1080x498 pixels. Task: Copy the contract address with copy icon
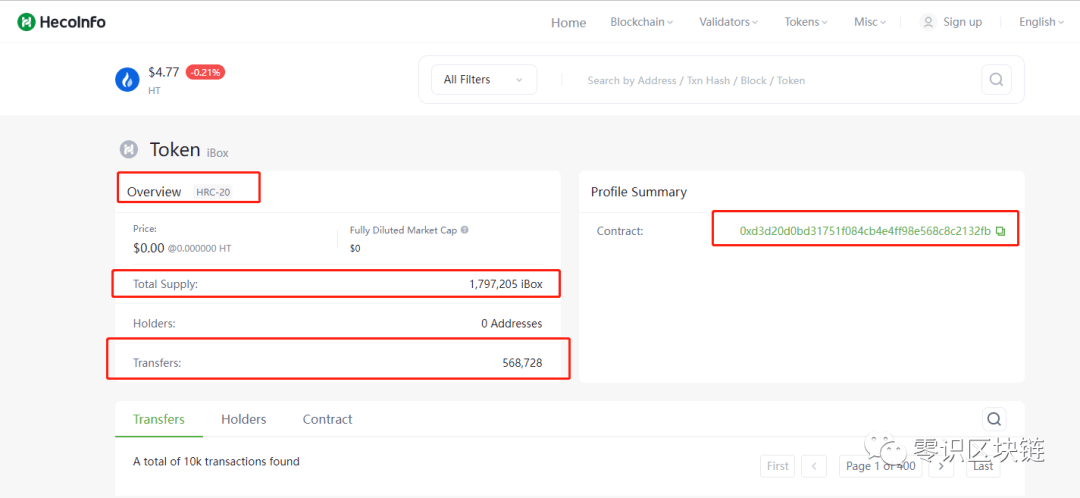coord(1000,231)
